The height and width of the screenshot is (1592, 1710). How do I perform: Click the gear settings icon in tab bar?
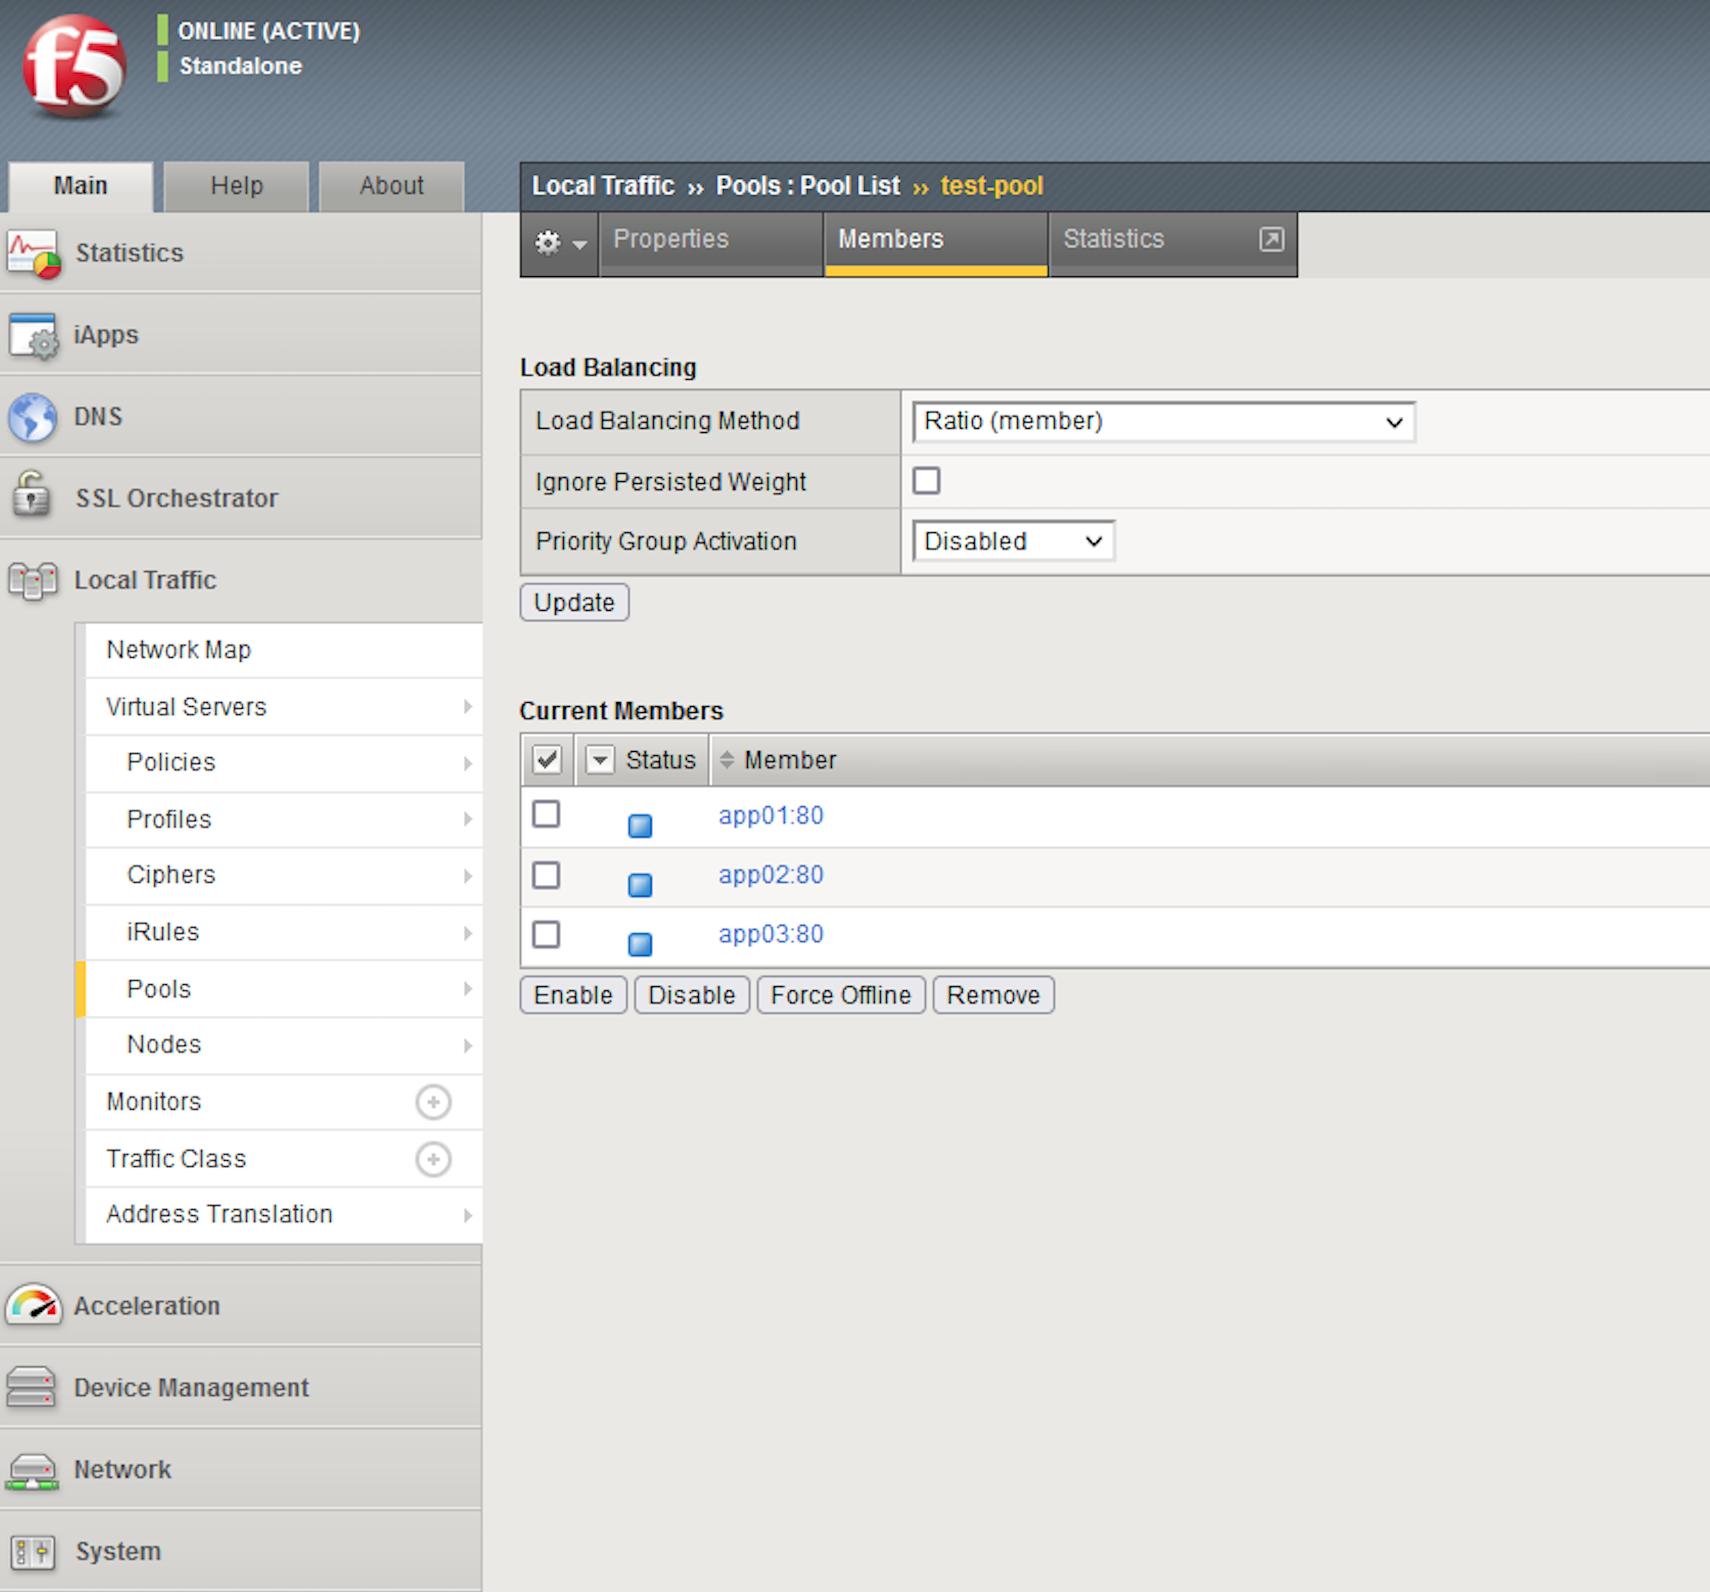point(549,242)
